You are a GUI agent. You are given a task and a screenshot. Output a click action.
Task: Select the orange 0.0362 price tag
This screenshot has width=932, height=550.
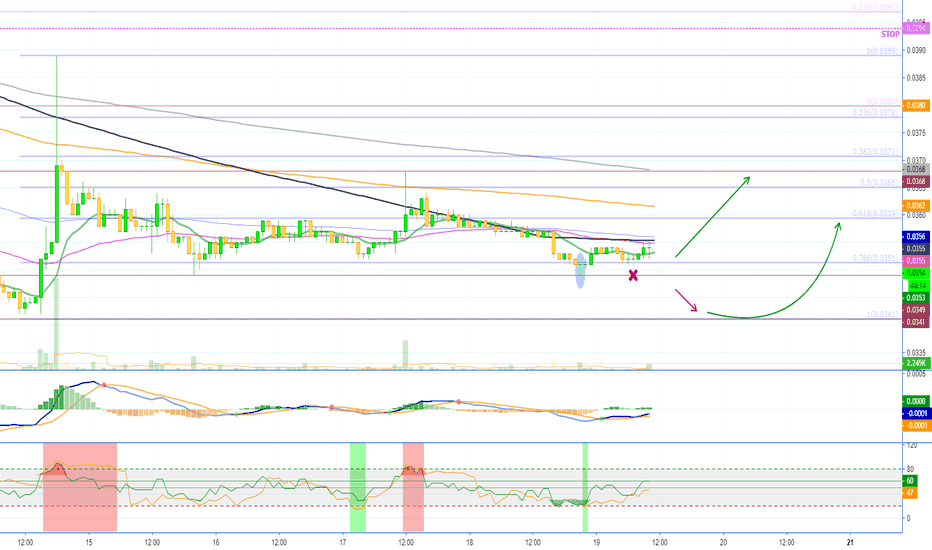(x=915, y=206)
